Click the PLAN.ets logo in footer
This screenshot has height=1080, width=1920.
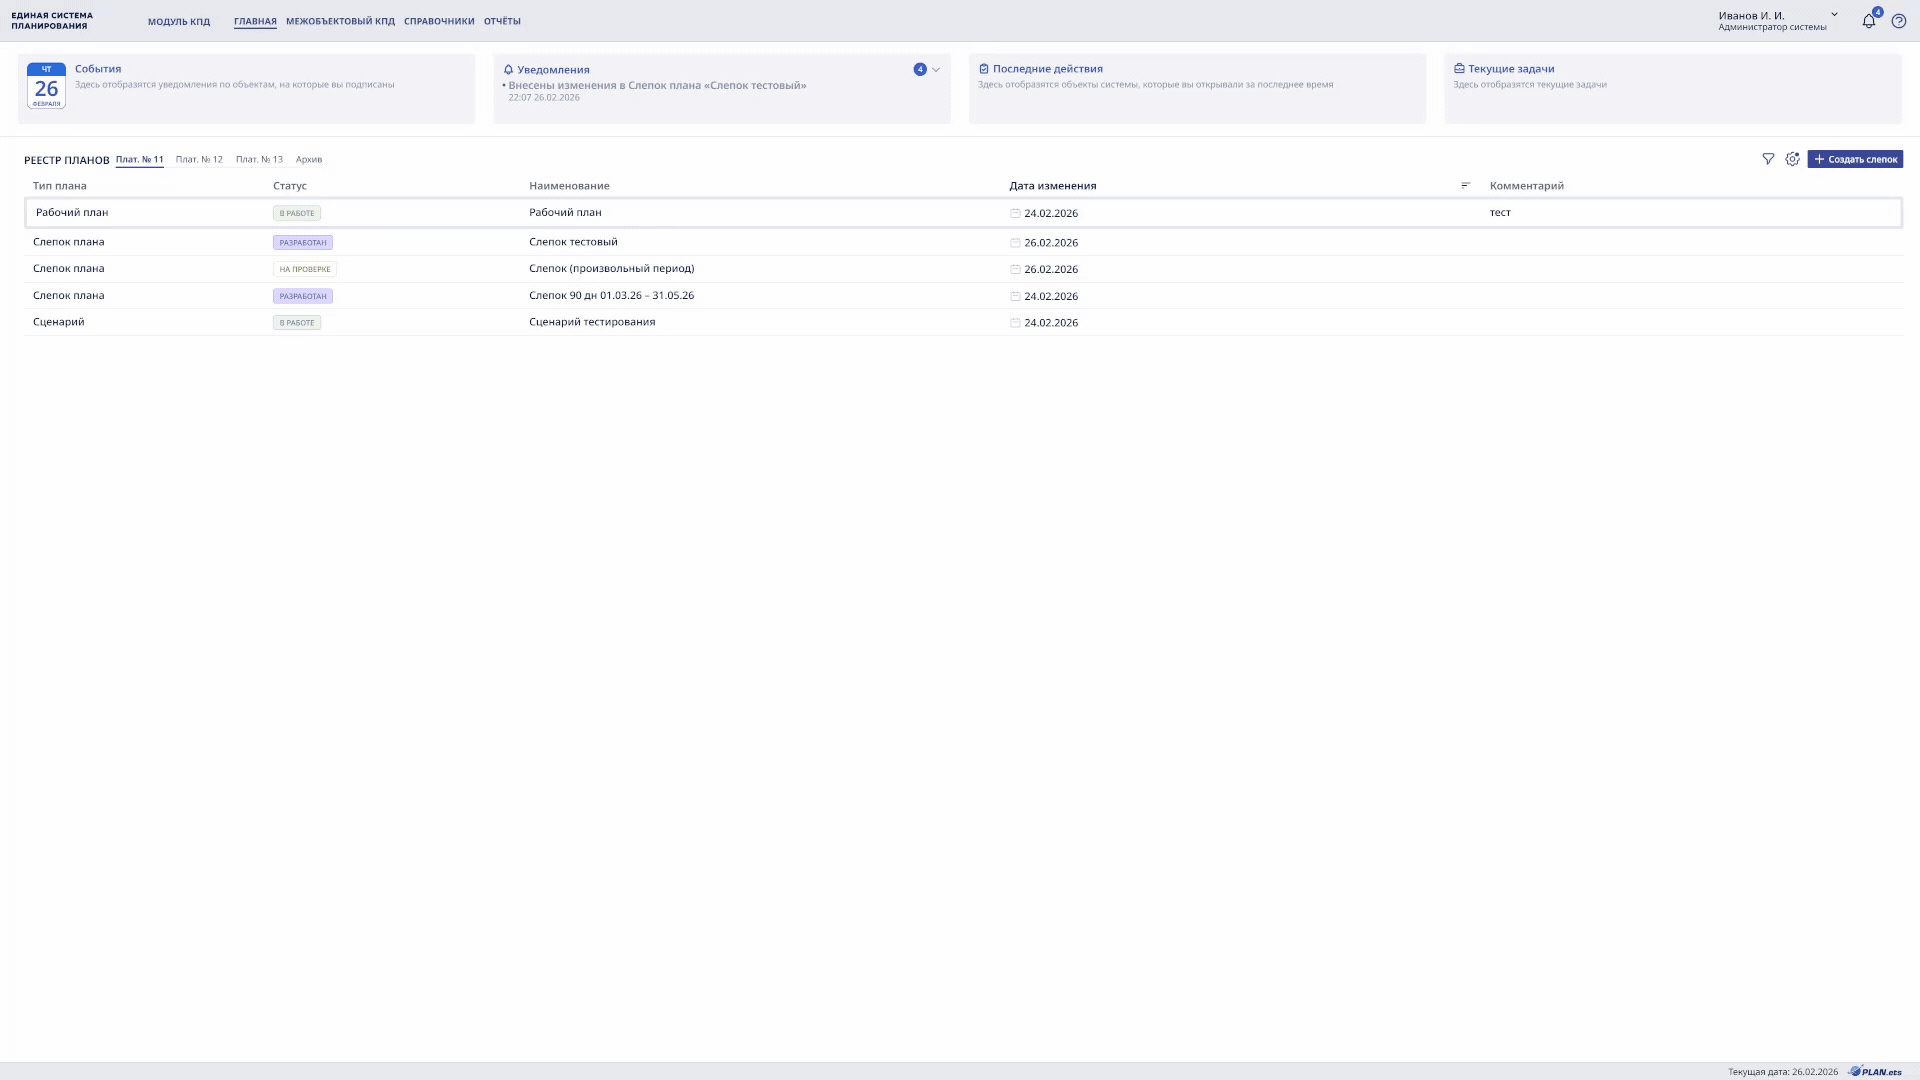[x=1875, y=1071]
